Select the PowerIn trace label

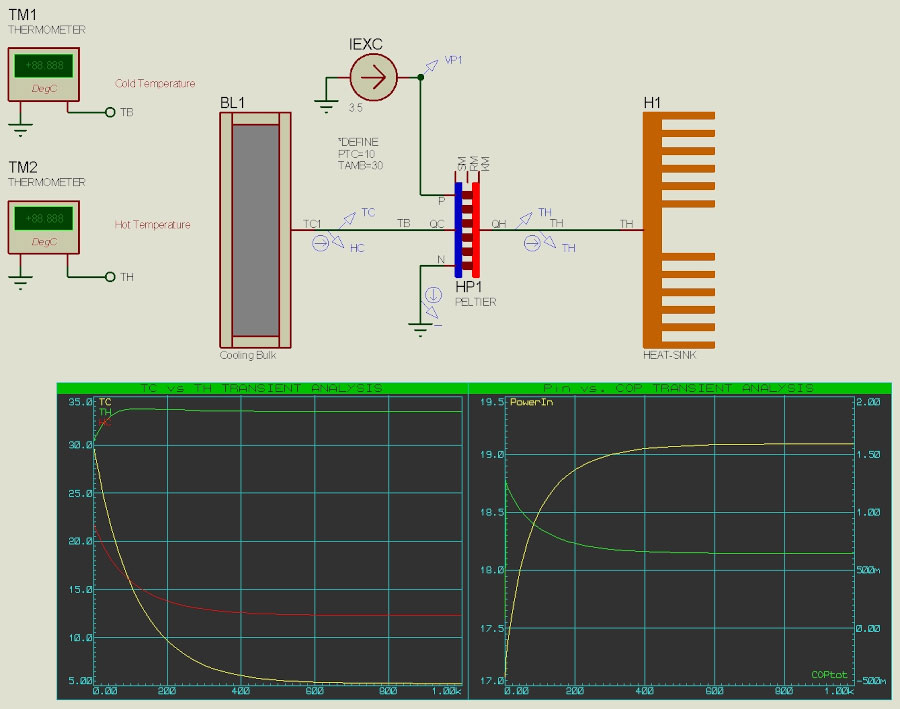[x=531, y=402]
